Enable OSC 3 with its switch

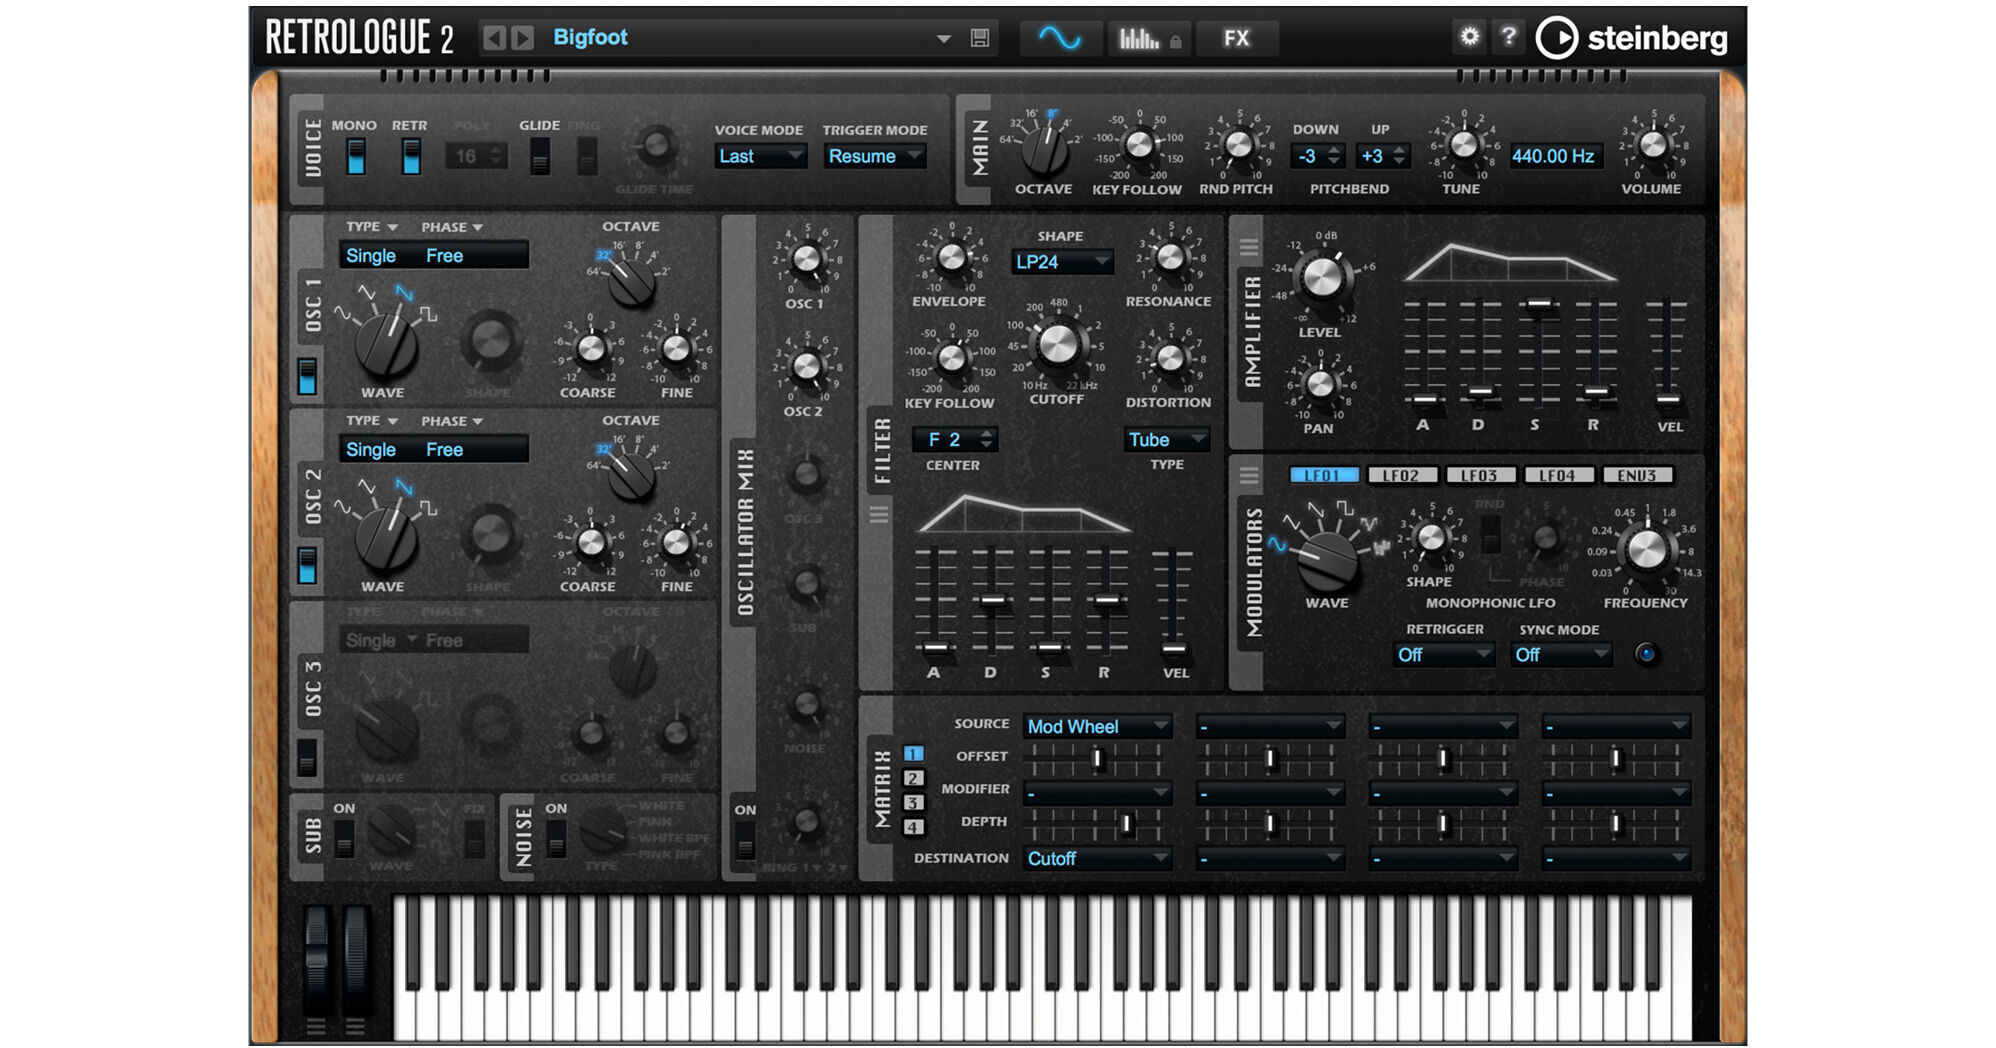(307, 757)
